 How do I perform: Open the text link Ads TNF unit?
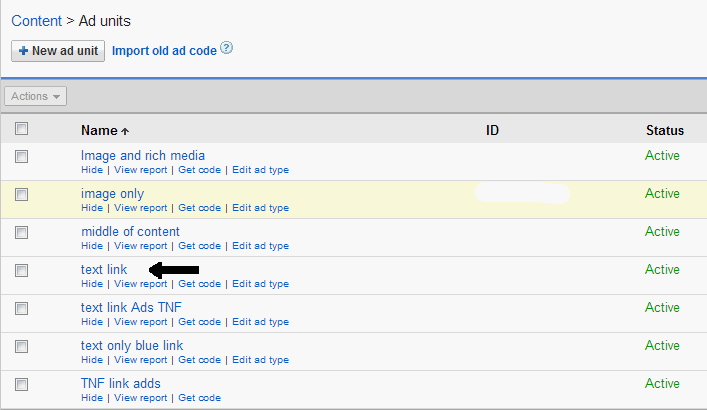(x=131, y=307)
